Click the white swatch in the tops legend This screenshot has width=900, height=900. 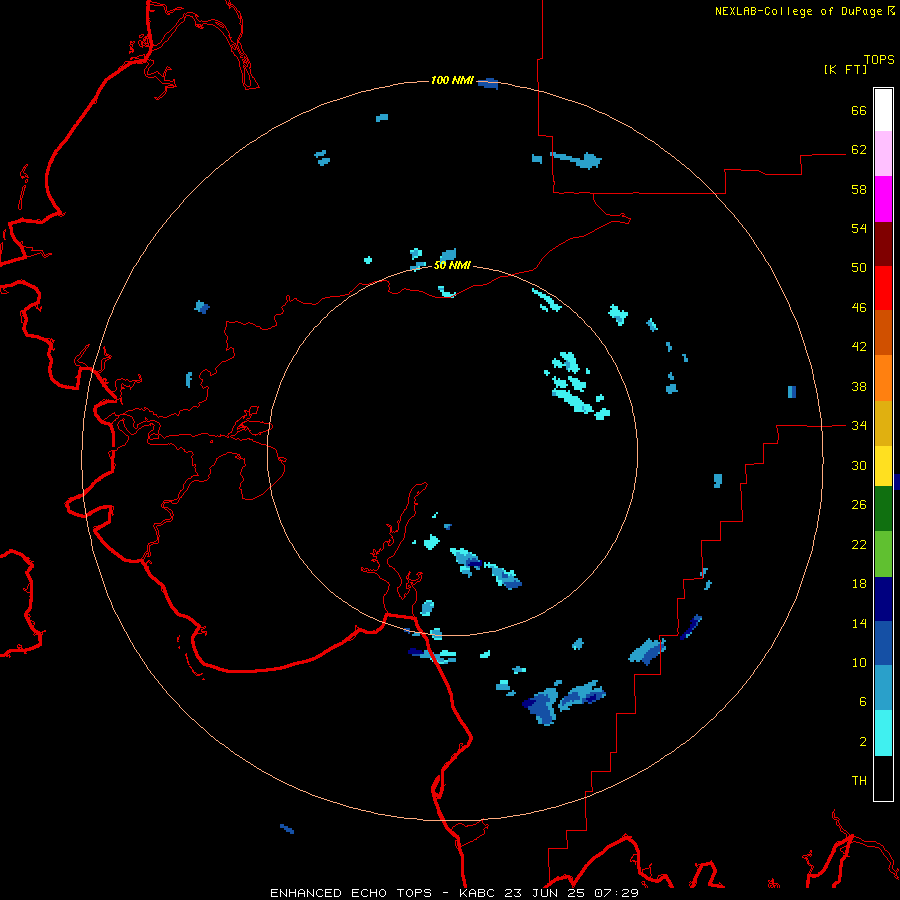coord(883,110)
